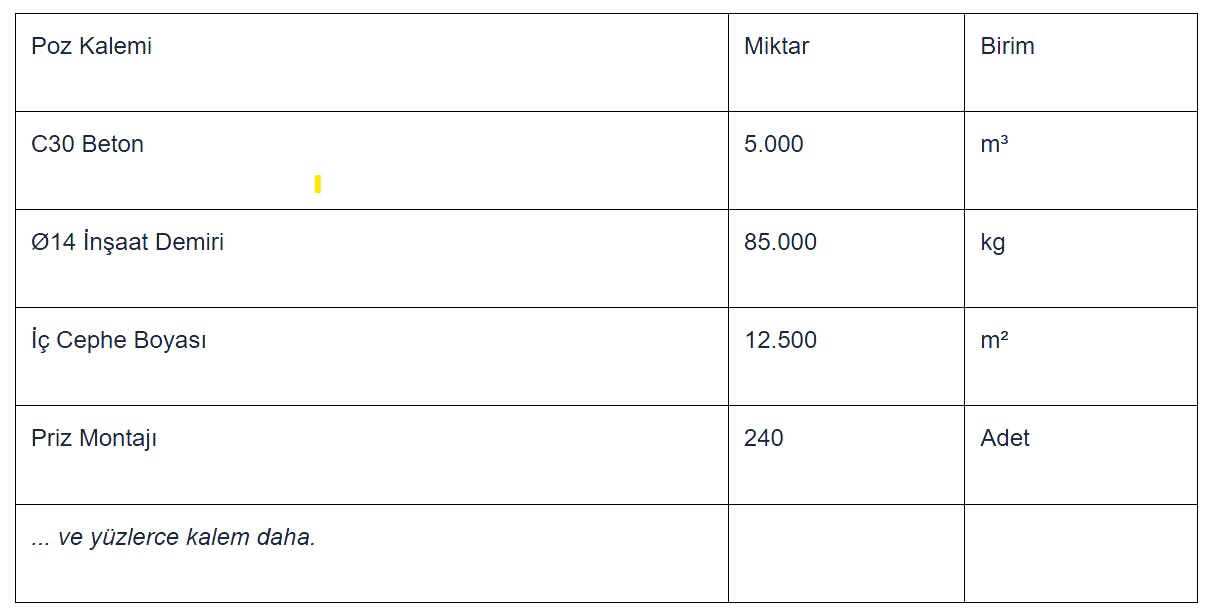1213x609 pixels.
Task: Click the word 'Demiri' in the table
Action: click(190, 242)
